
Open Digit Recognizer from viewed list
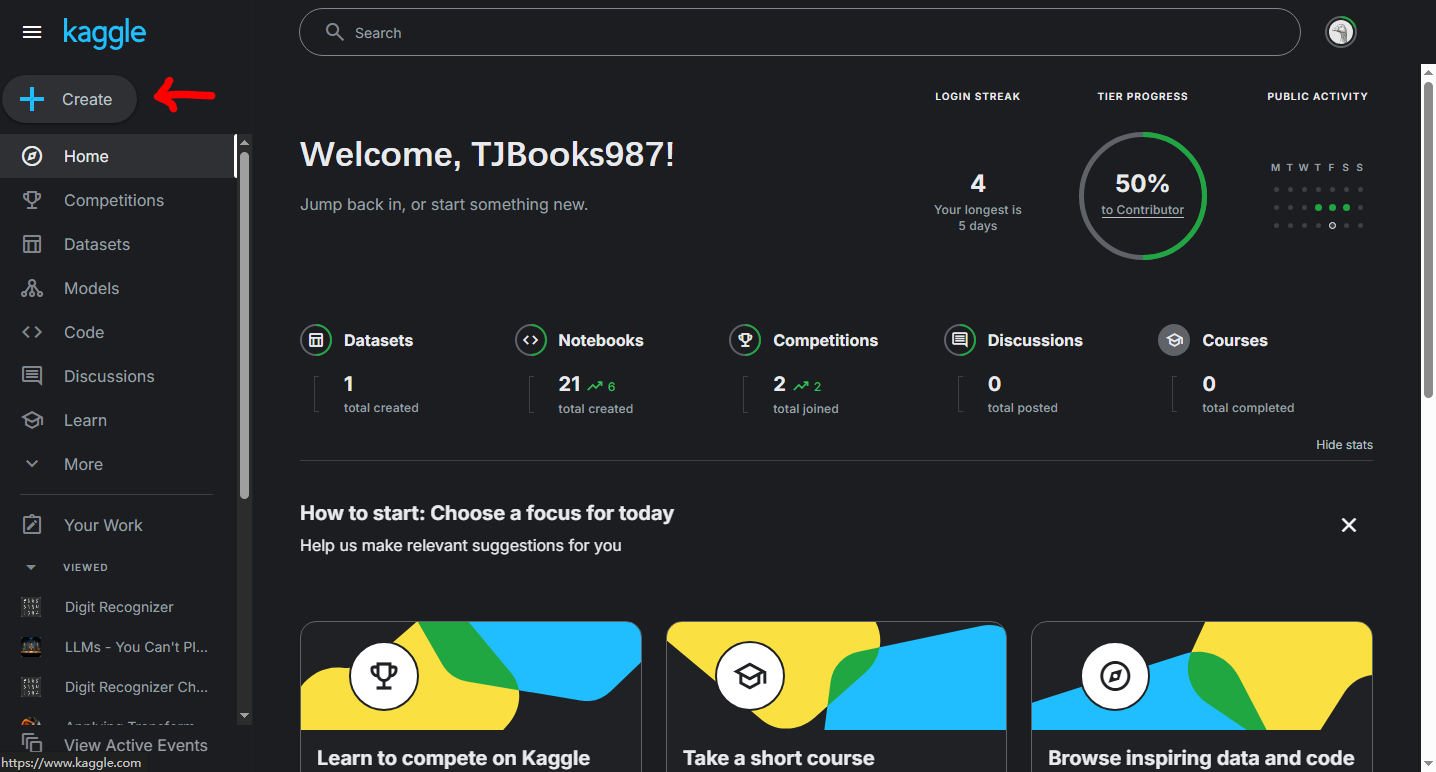pos(118,607)
